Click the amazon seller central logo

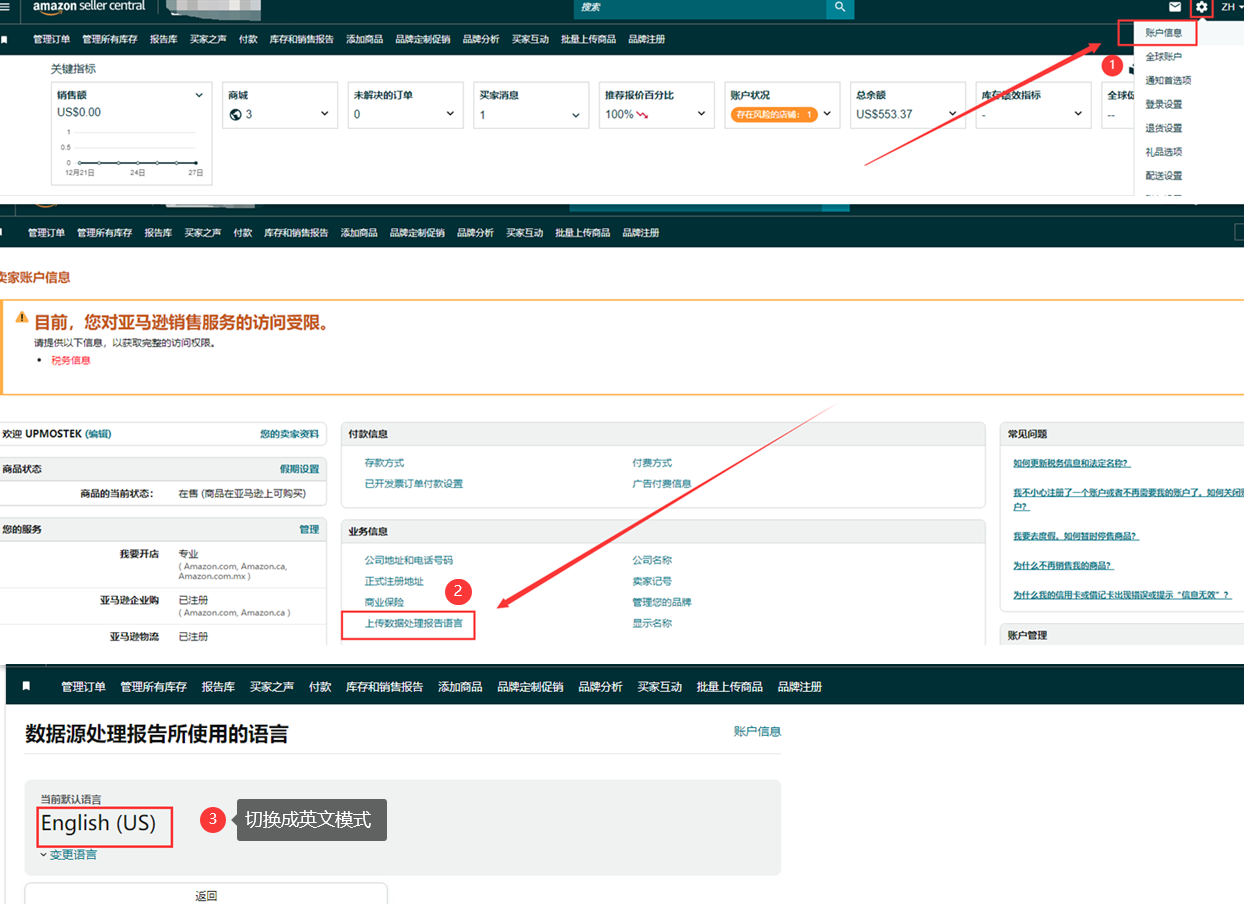[x=89, y=7]
